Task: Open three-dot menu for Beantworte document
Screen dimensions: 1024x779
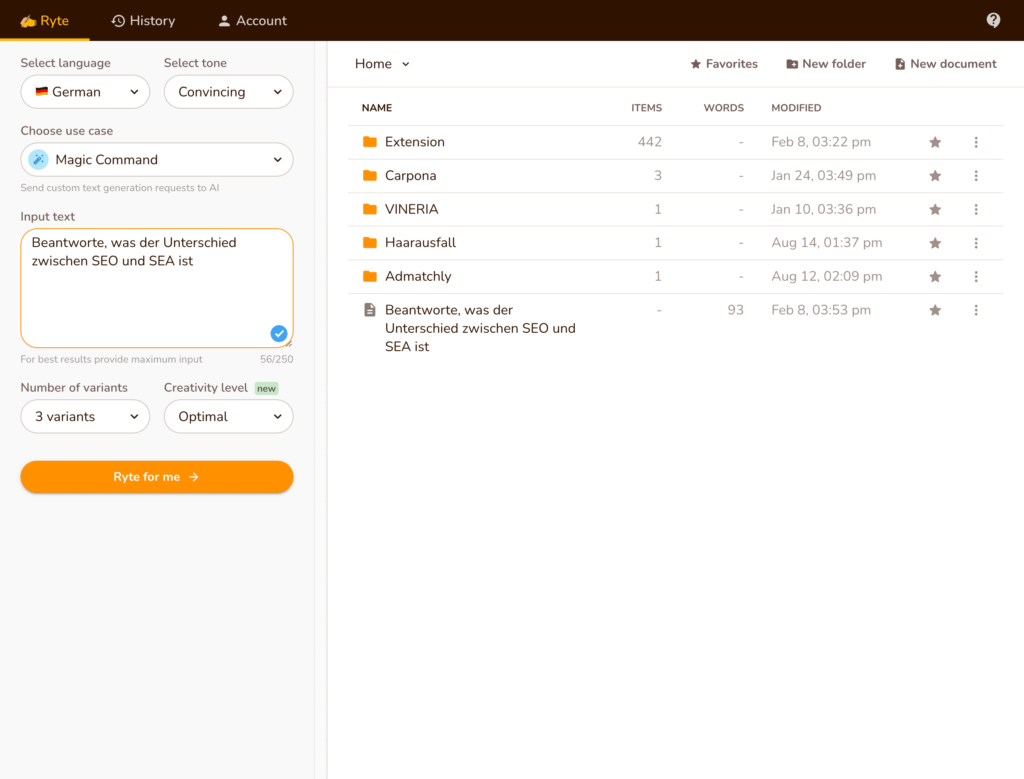Action: (x=976, y=310)
